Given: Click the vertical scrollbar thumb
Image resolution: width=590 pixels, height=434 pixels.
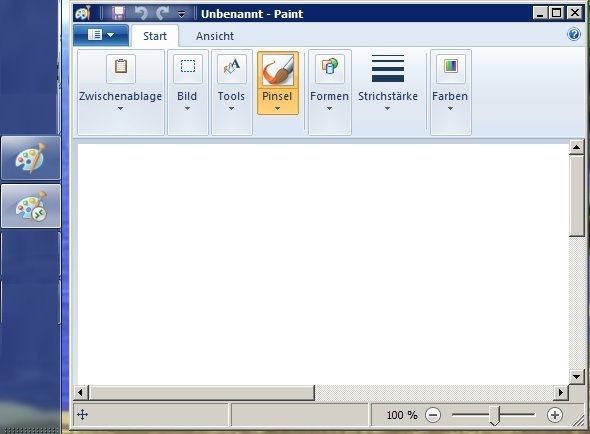Looking at the screenshot, I should 576,195.
